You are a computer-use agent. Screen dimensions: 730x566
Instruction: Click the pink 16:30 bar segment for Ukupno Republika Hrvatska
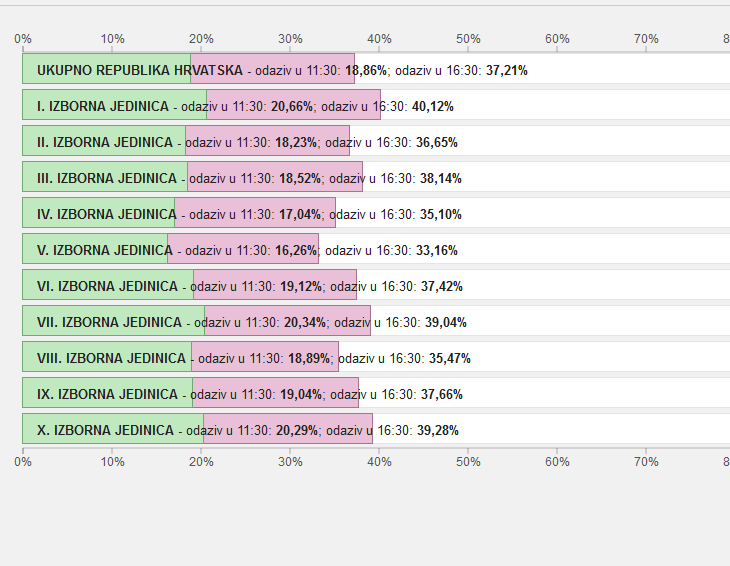(272, 69)
